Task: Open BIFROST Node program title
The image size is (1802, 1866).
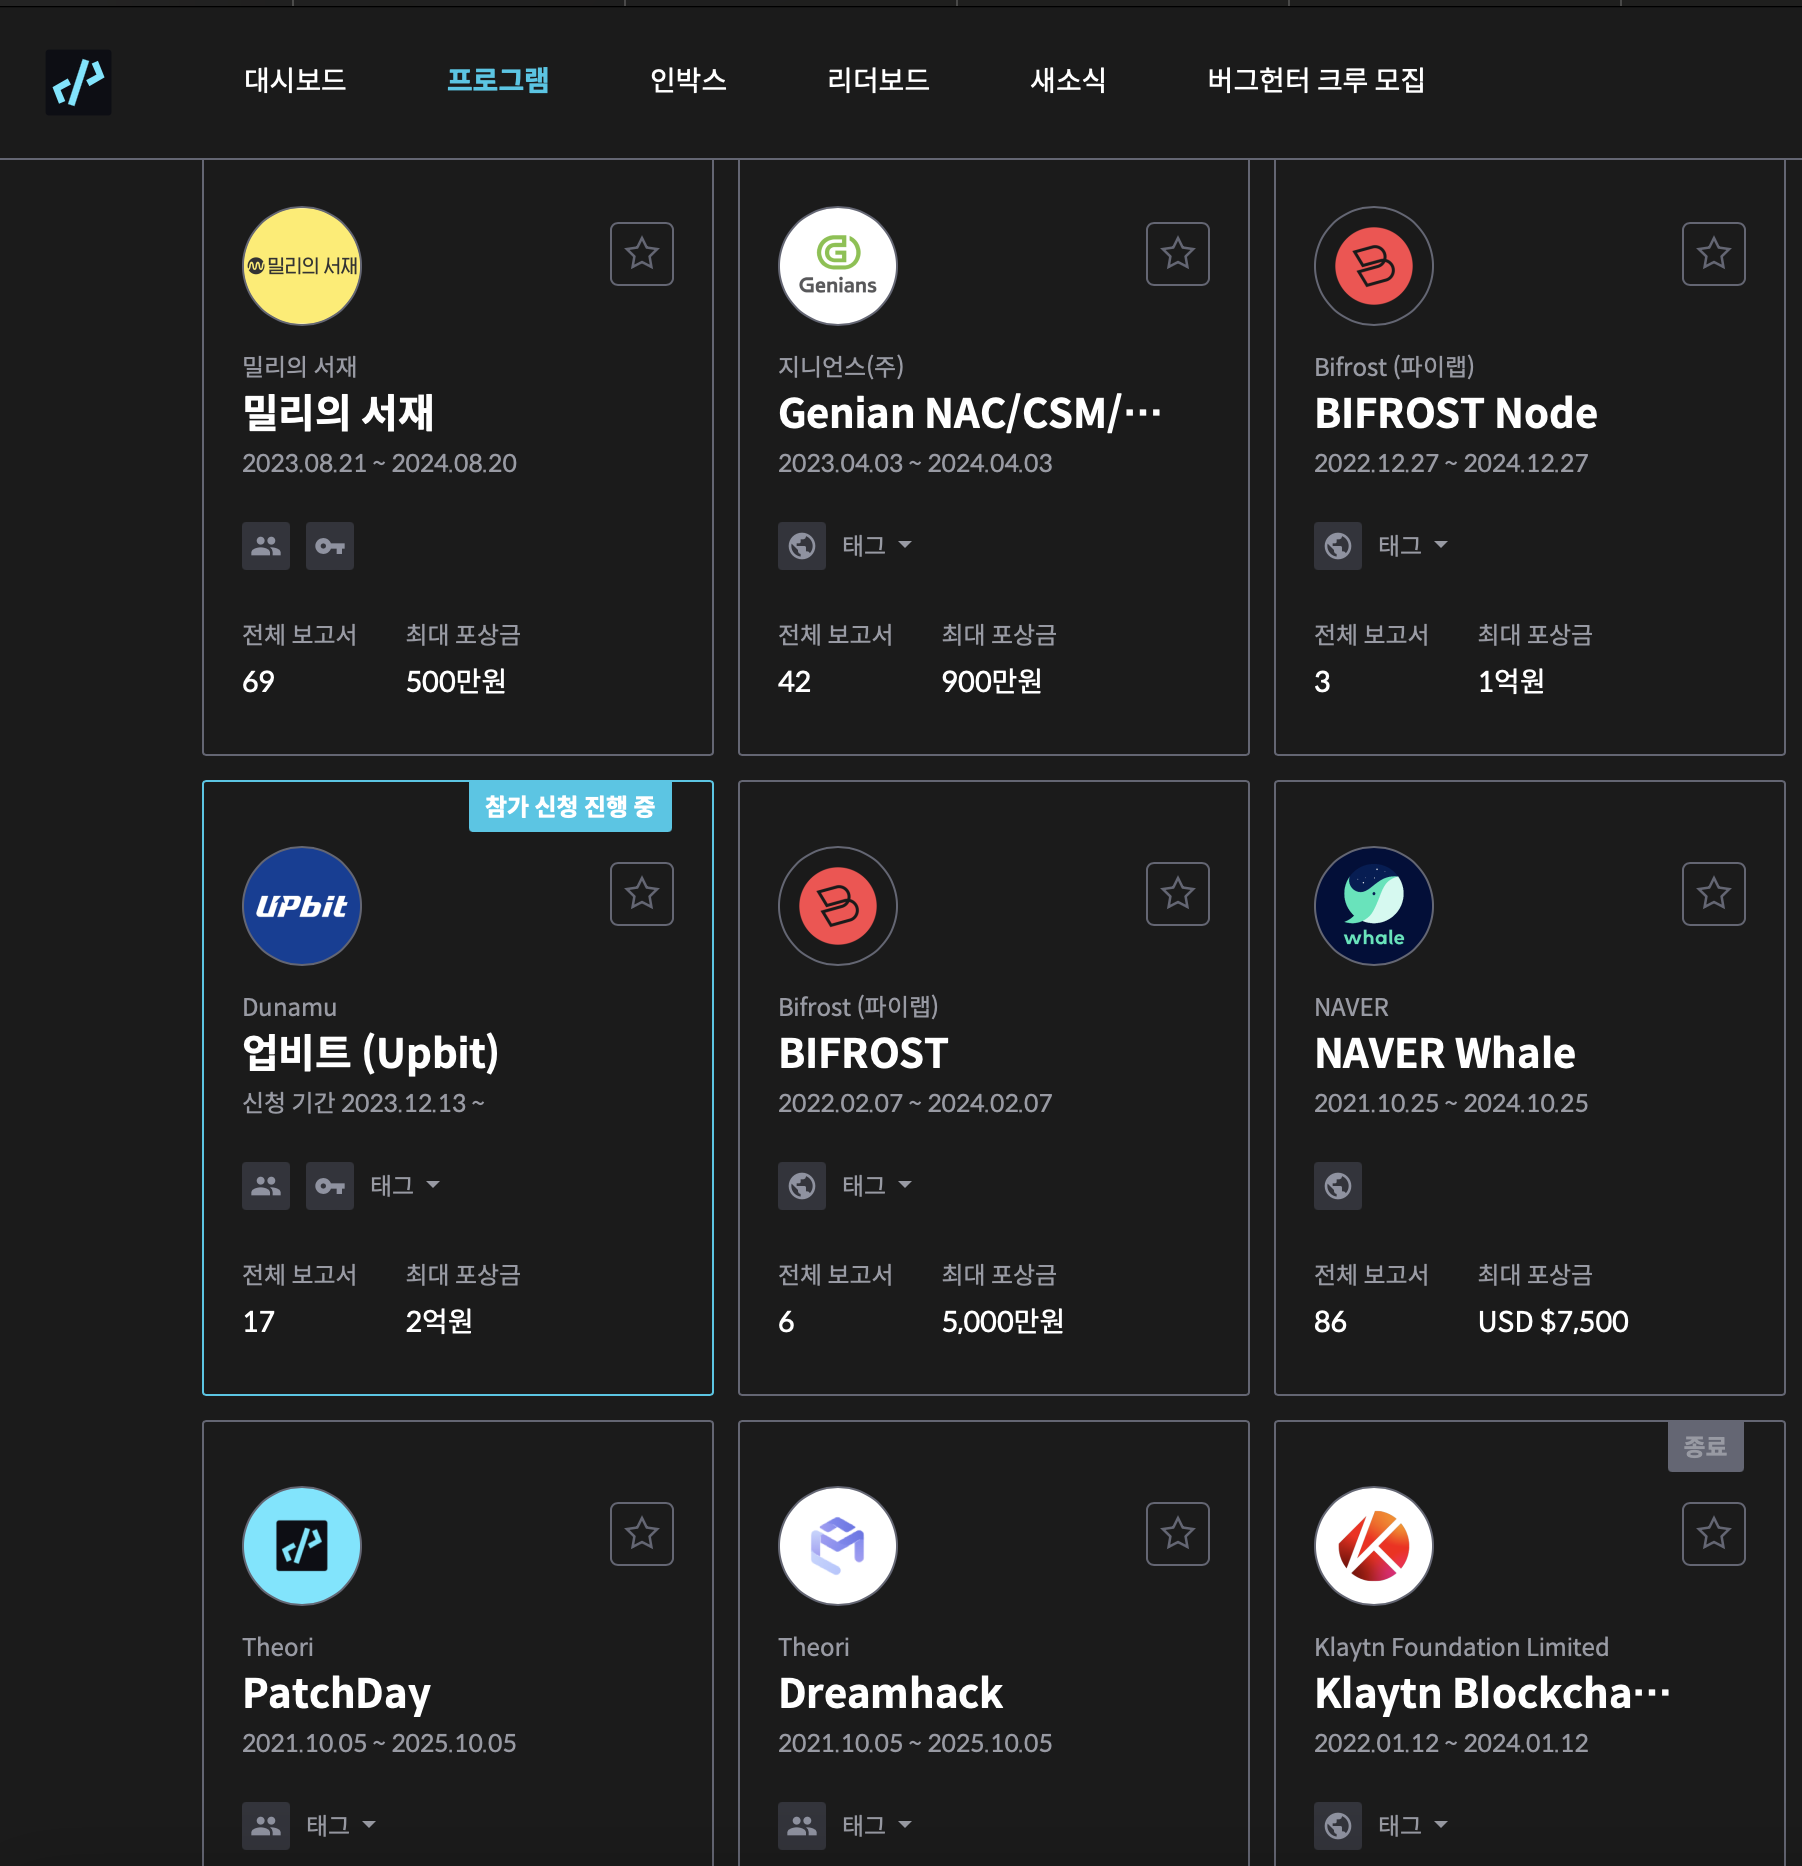Action: tap(1456, 413)
